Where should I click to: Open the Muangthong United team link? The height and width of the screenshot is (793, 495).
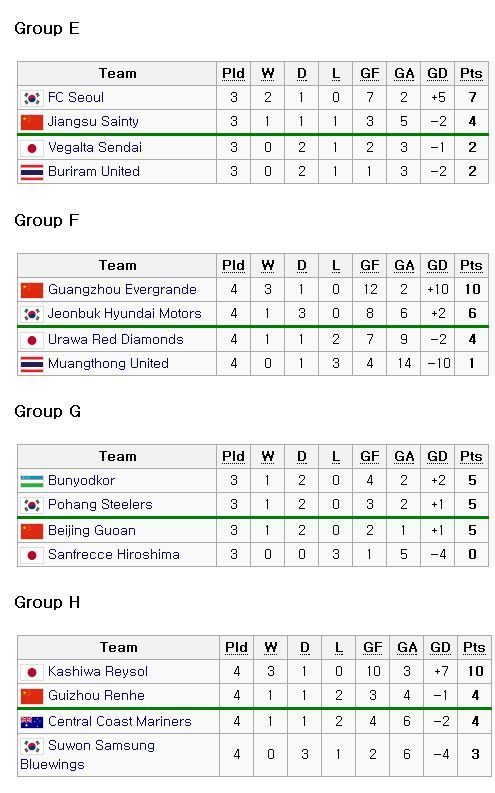[108, 364]
